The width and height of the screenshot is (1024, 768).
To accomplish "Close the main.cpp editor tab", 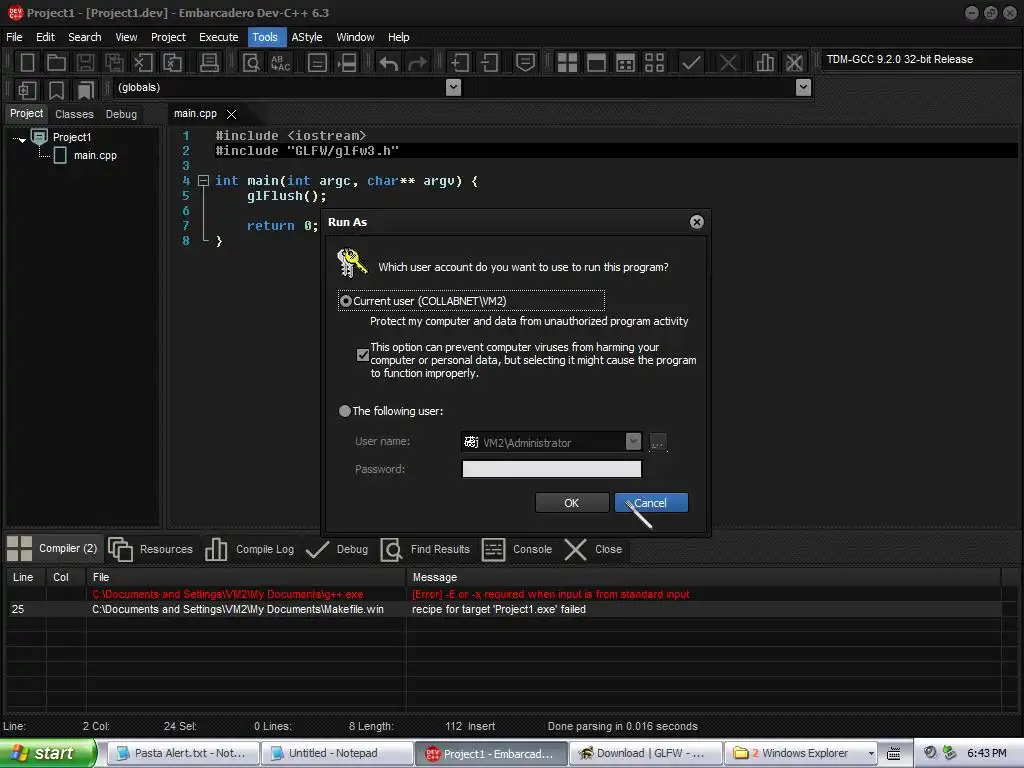I will 231,114.
